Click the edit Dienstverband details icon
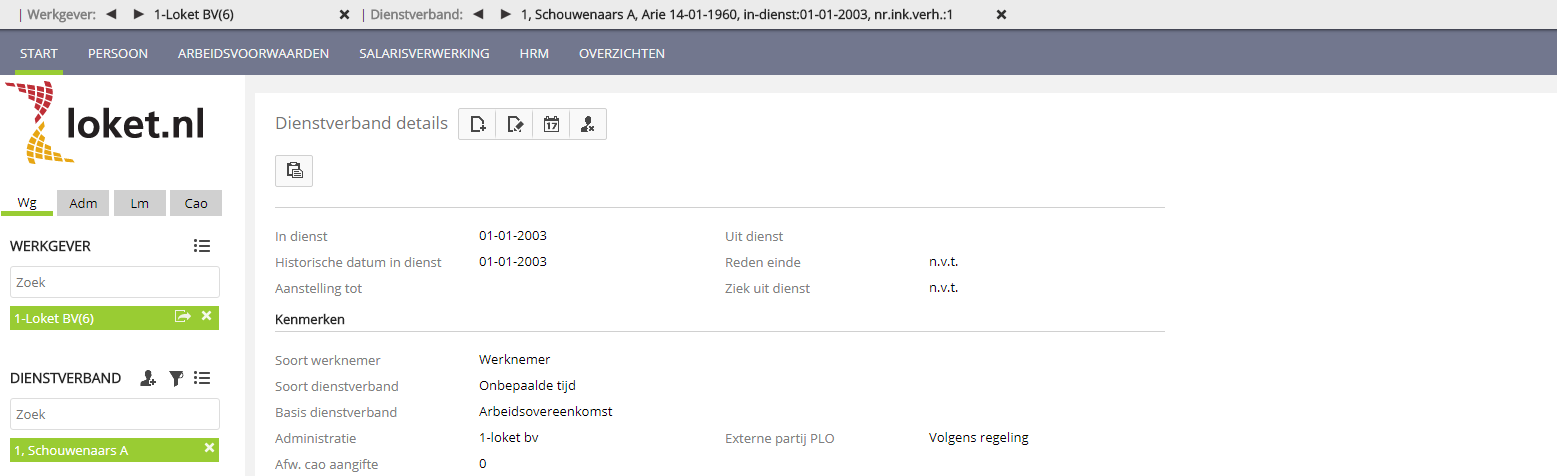Viewport: 1557px width, 476px height. coord(515,124)
